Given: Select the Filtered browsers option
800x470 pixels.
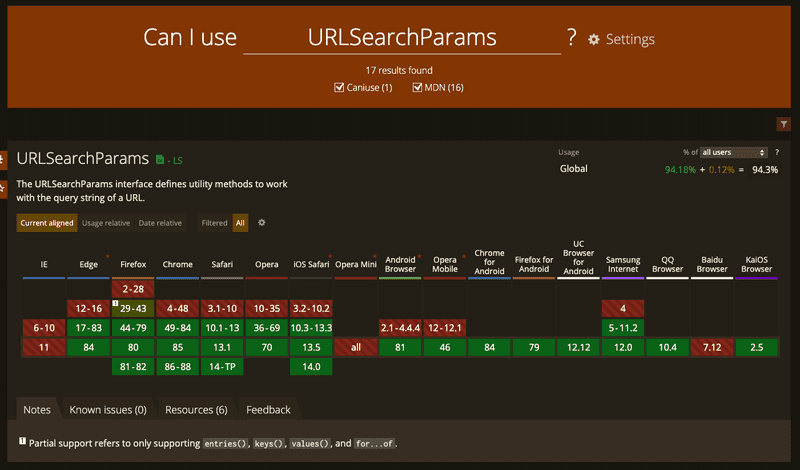Looking at the screenshot, I should pyautogui.click(x=215, y=223).
